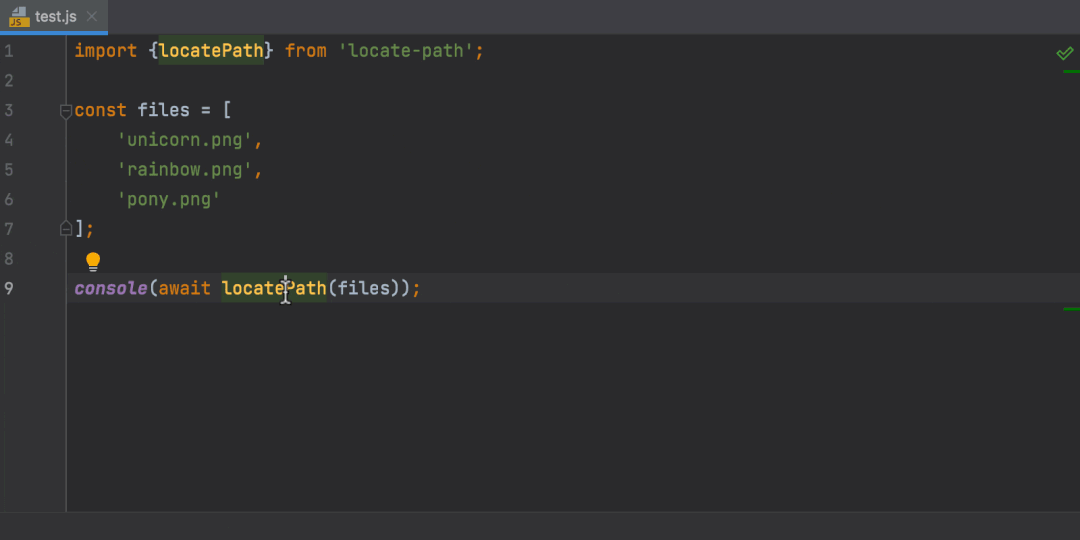
Task: Click the 'rainbow.png' string
Action: [185, 169]
